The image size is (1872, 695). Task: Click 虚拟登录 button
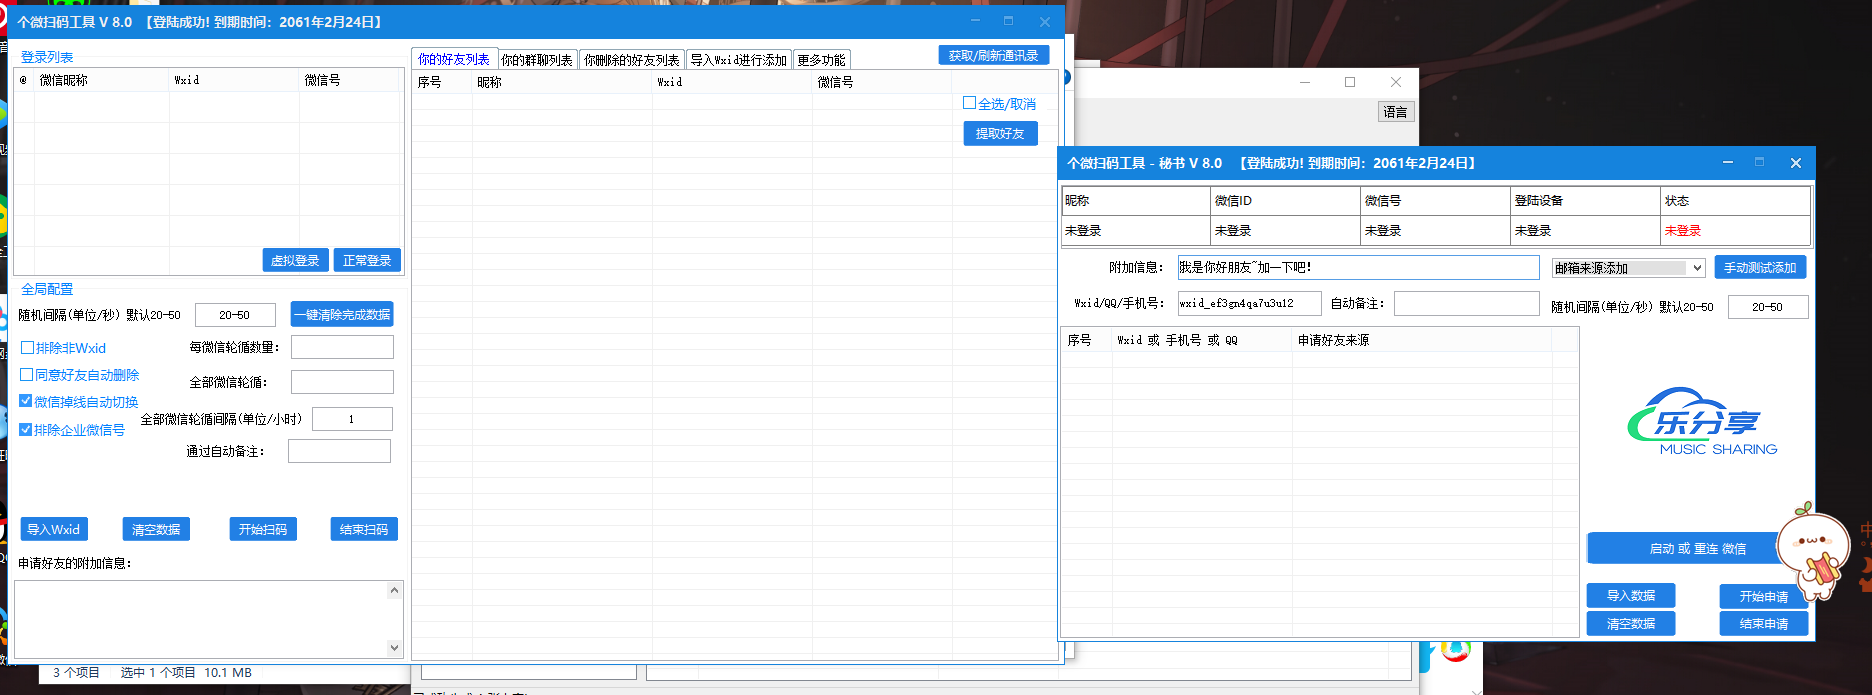pos(295,260)
